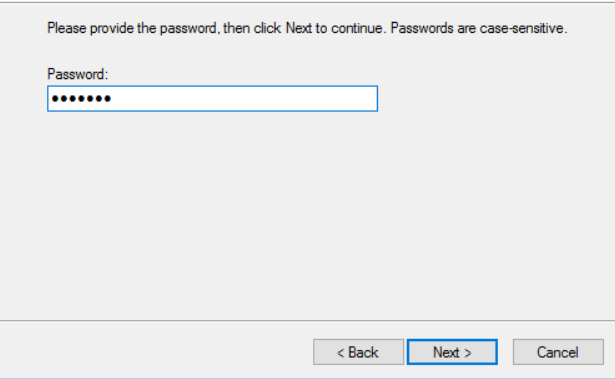Abort installation with the Cancel button

[x=558, y=352]
